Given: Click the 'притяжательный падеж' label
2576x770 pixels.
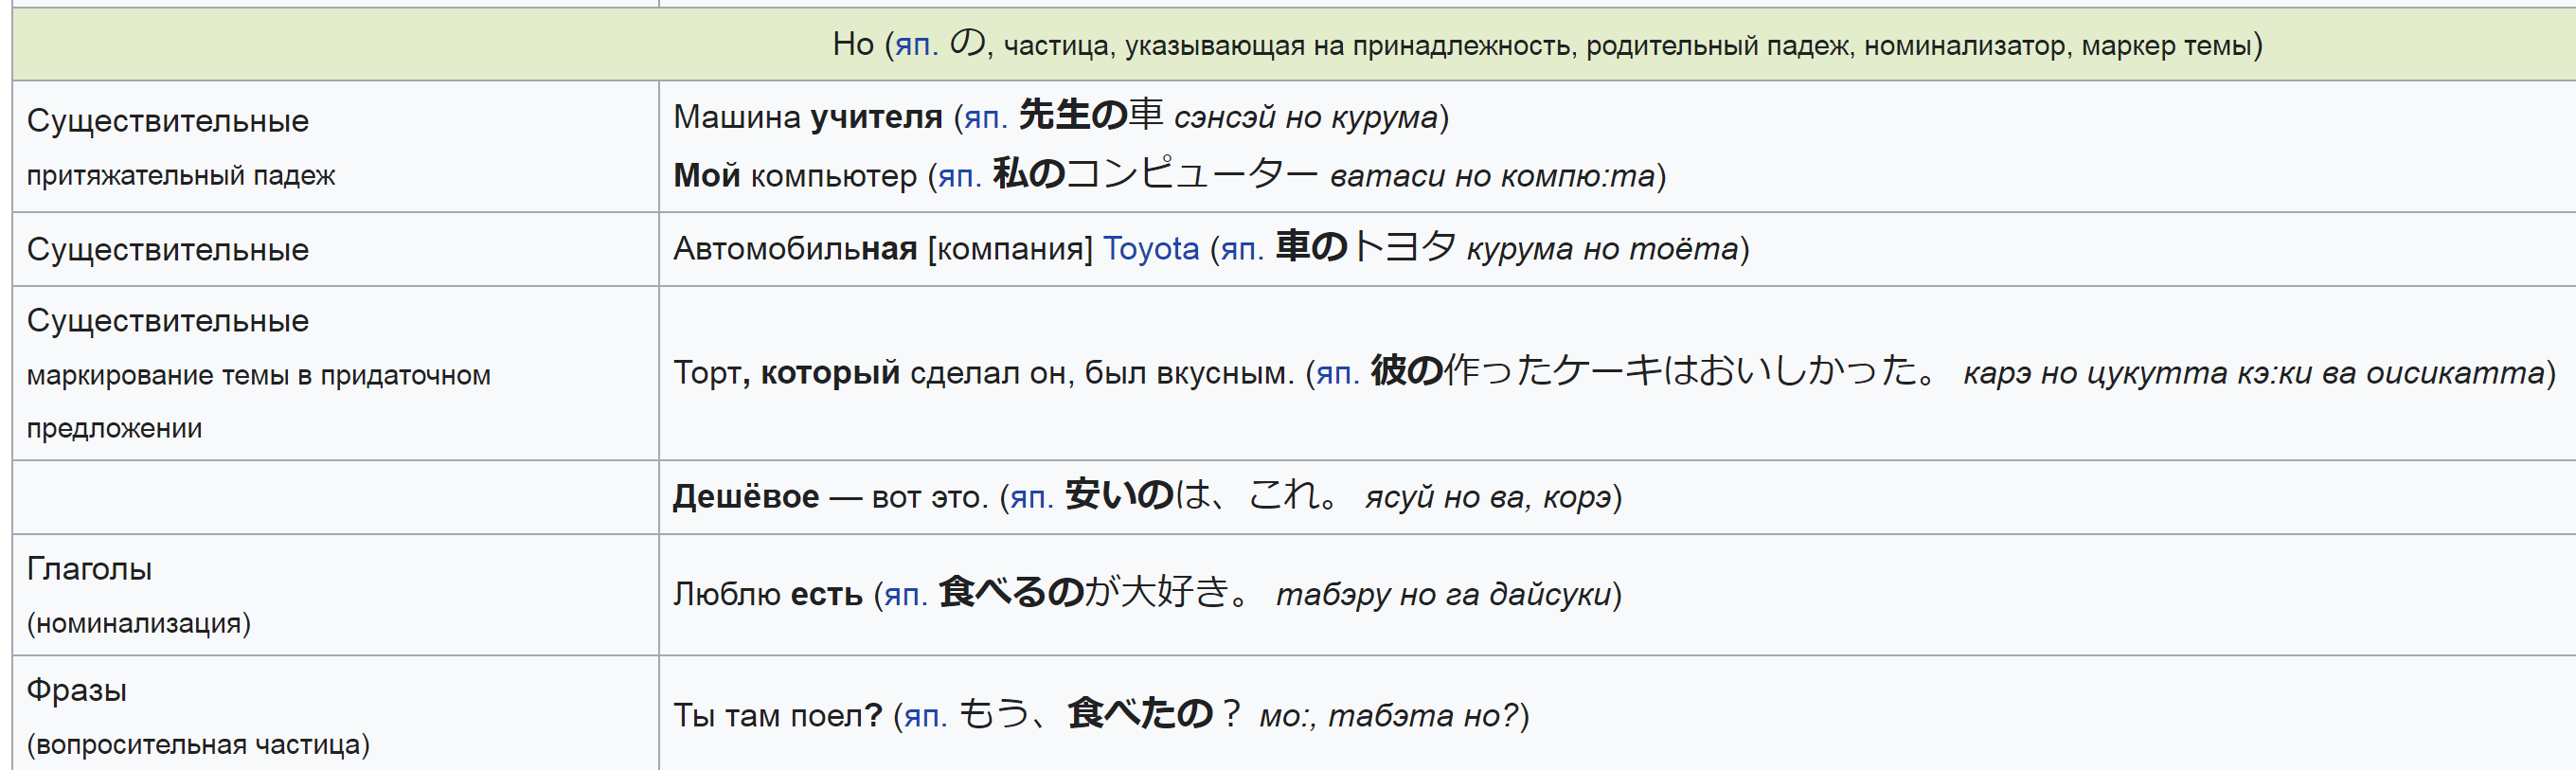Looking at the screenshot, I should [x=181, y=176].
